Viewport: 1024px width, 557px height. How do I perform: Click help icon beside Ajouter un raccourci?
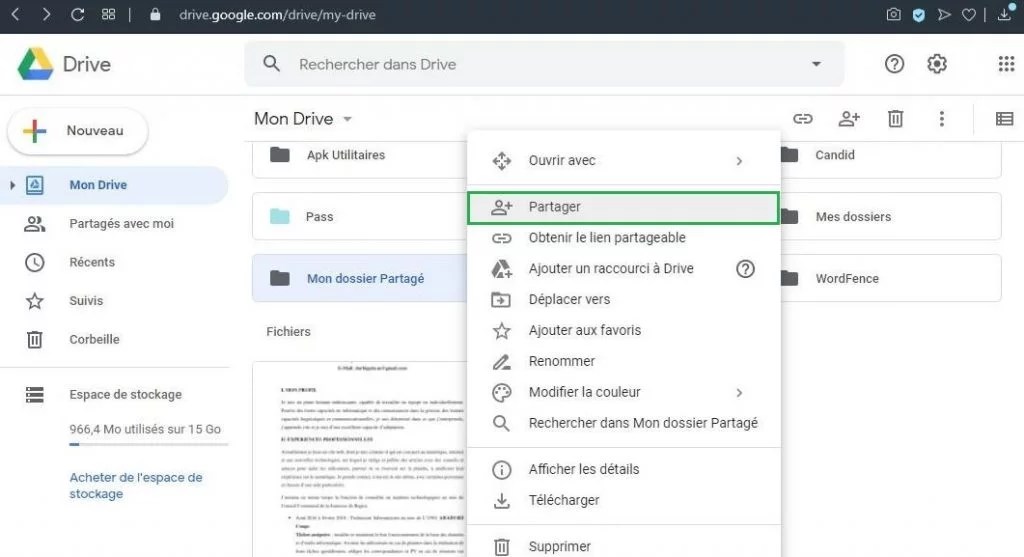tap(745, 269)
